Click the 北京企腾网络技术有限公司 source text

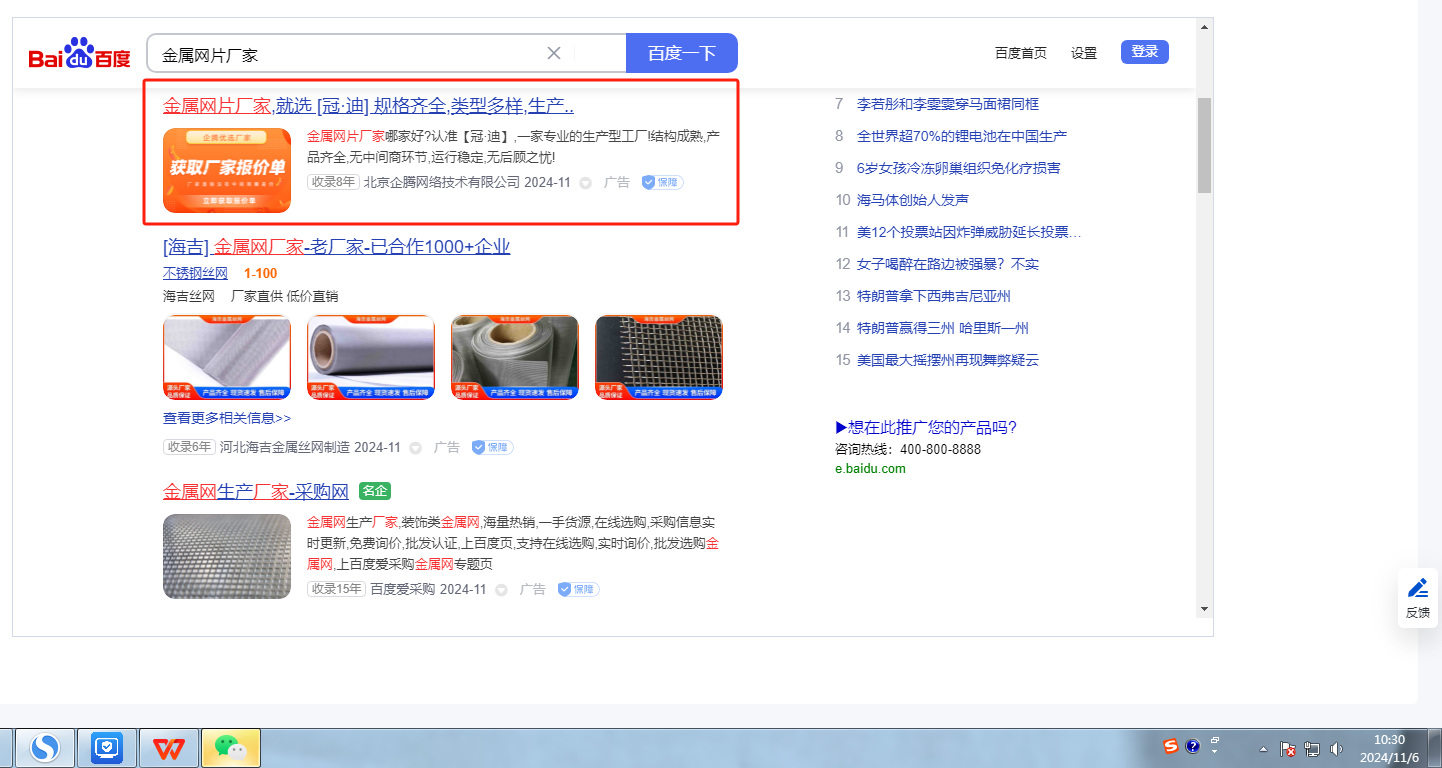pos(442,182)
